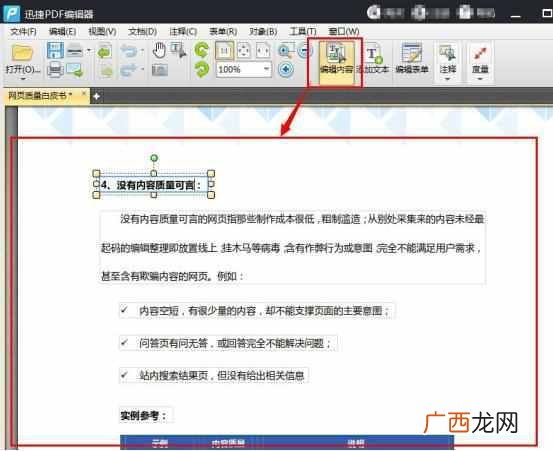
Task: Expand the 打开(O) dropdown arrow
Action: point(23,79)
